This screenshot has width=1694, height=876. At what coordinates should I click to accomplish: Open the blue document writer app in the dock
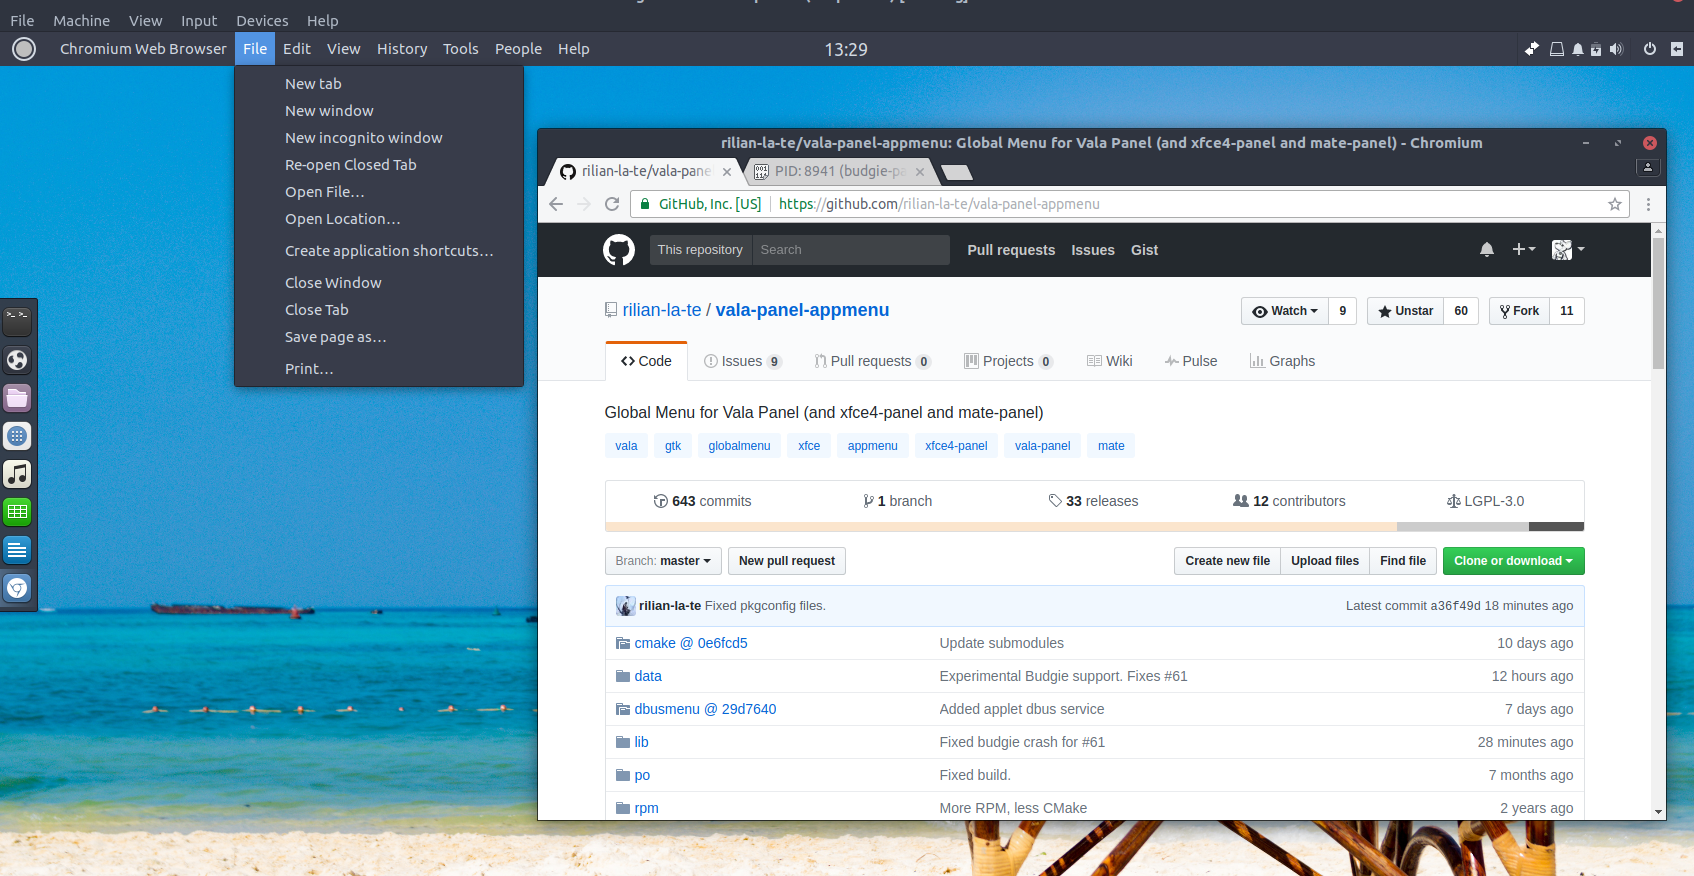click(17, 550)
